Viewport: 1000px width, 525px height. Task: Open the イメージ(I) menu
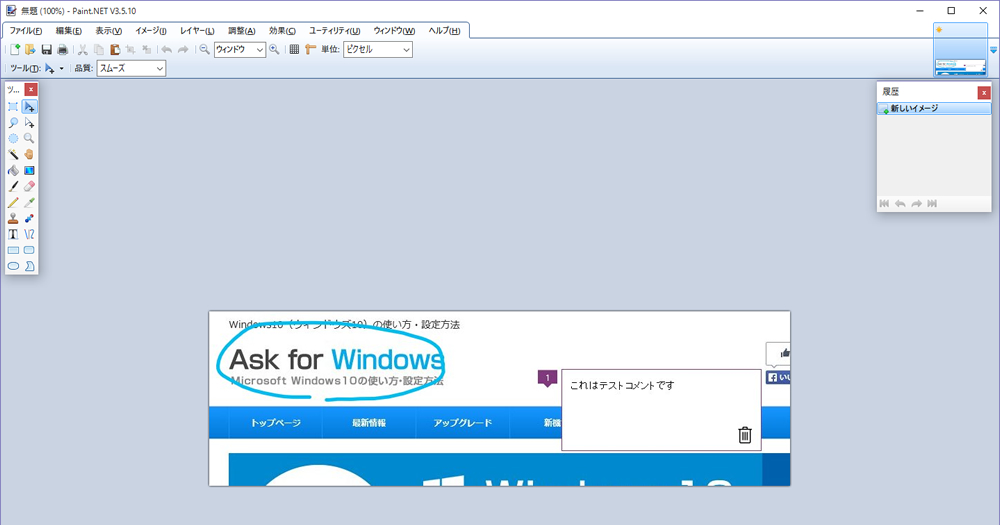(151, 31)
